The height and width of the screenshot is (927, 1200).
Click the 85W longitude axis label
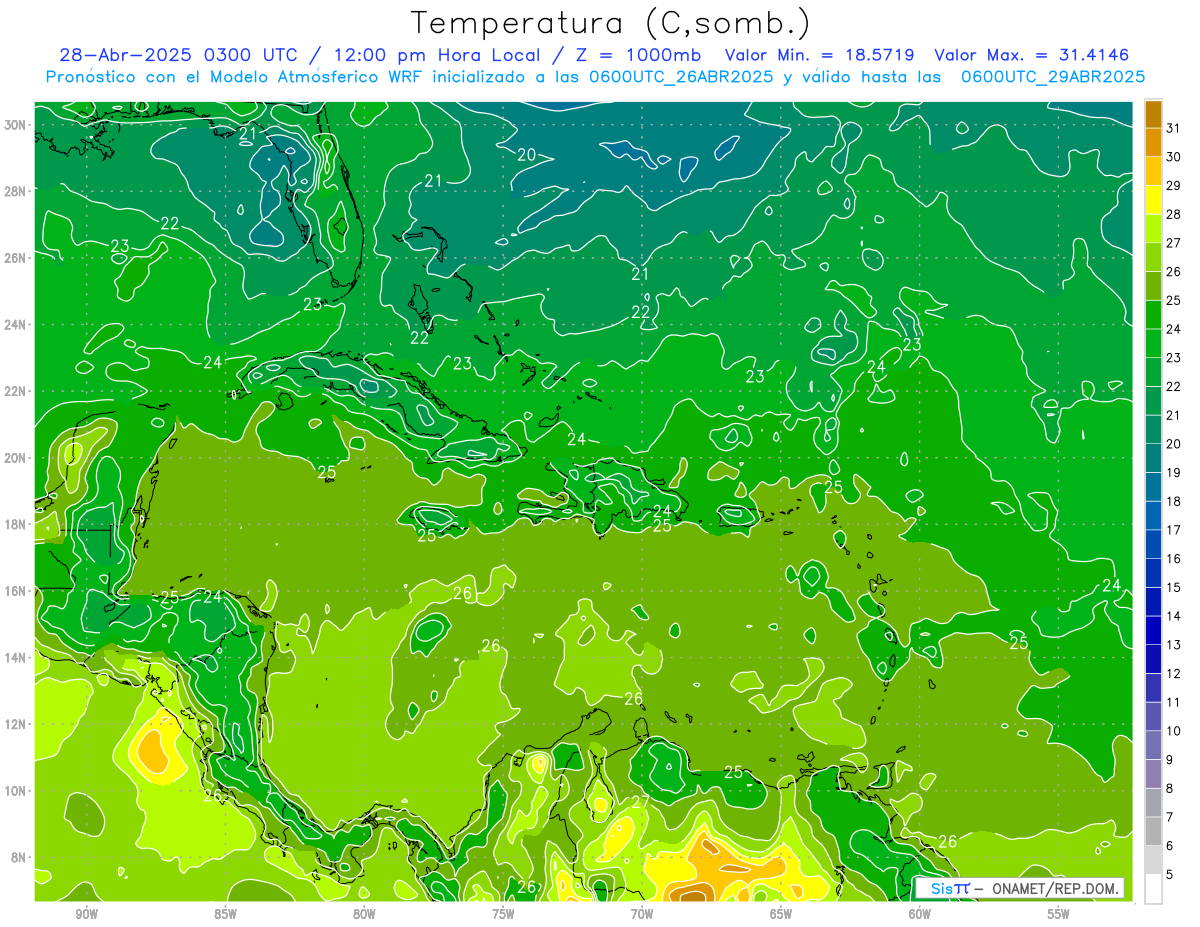225,915
